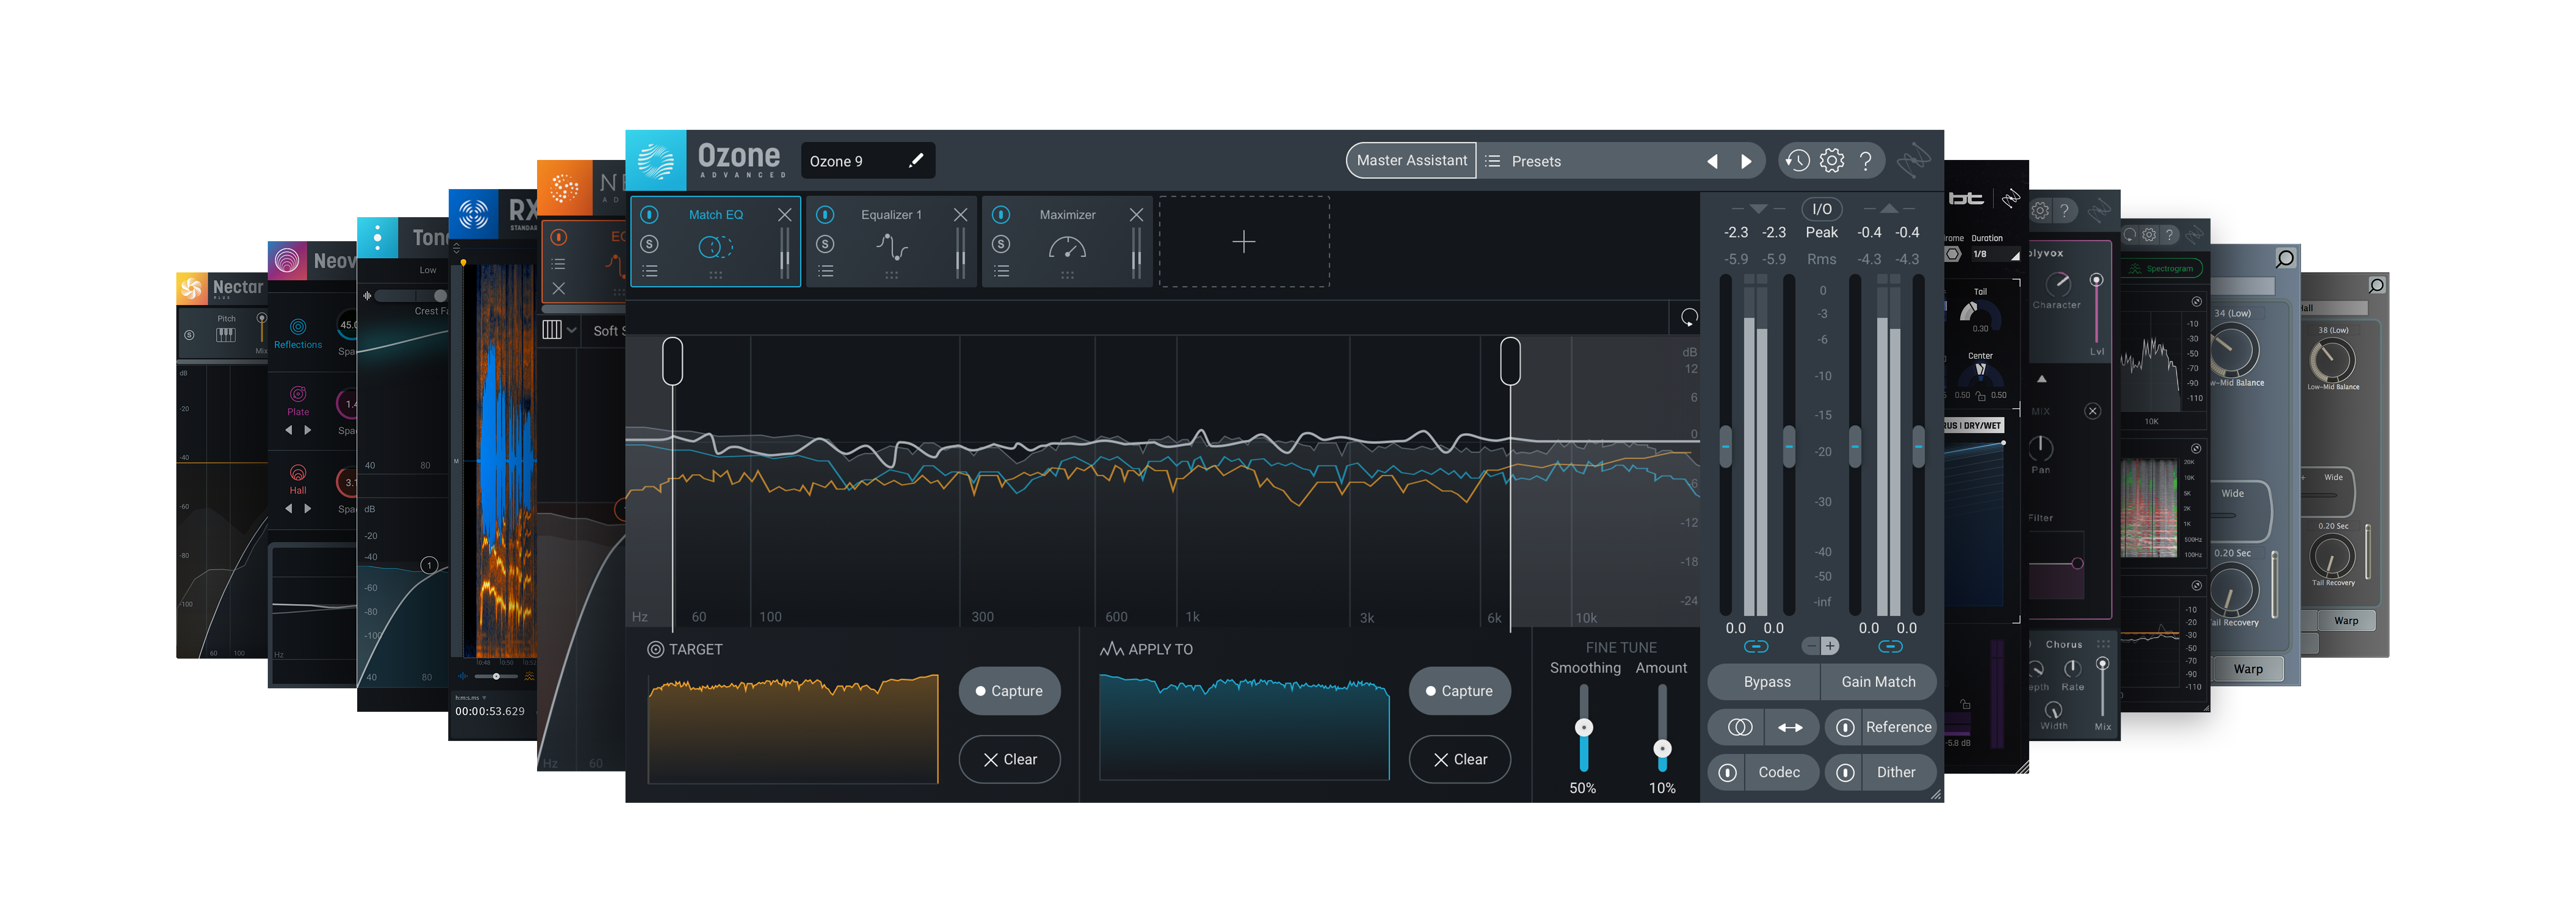Click the swap channels double-arrow icon

coord(1790,728)
